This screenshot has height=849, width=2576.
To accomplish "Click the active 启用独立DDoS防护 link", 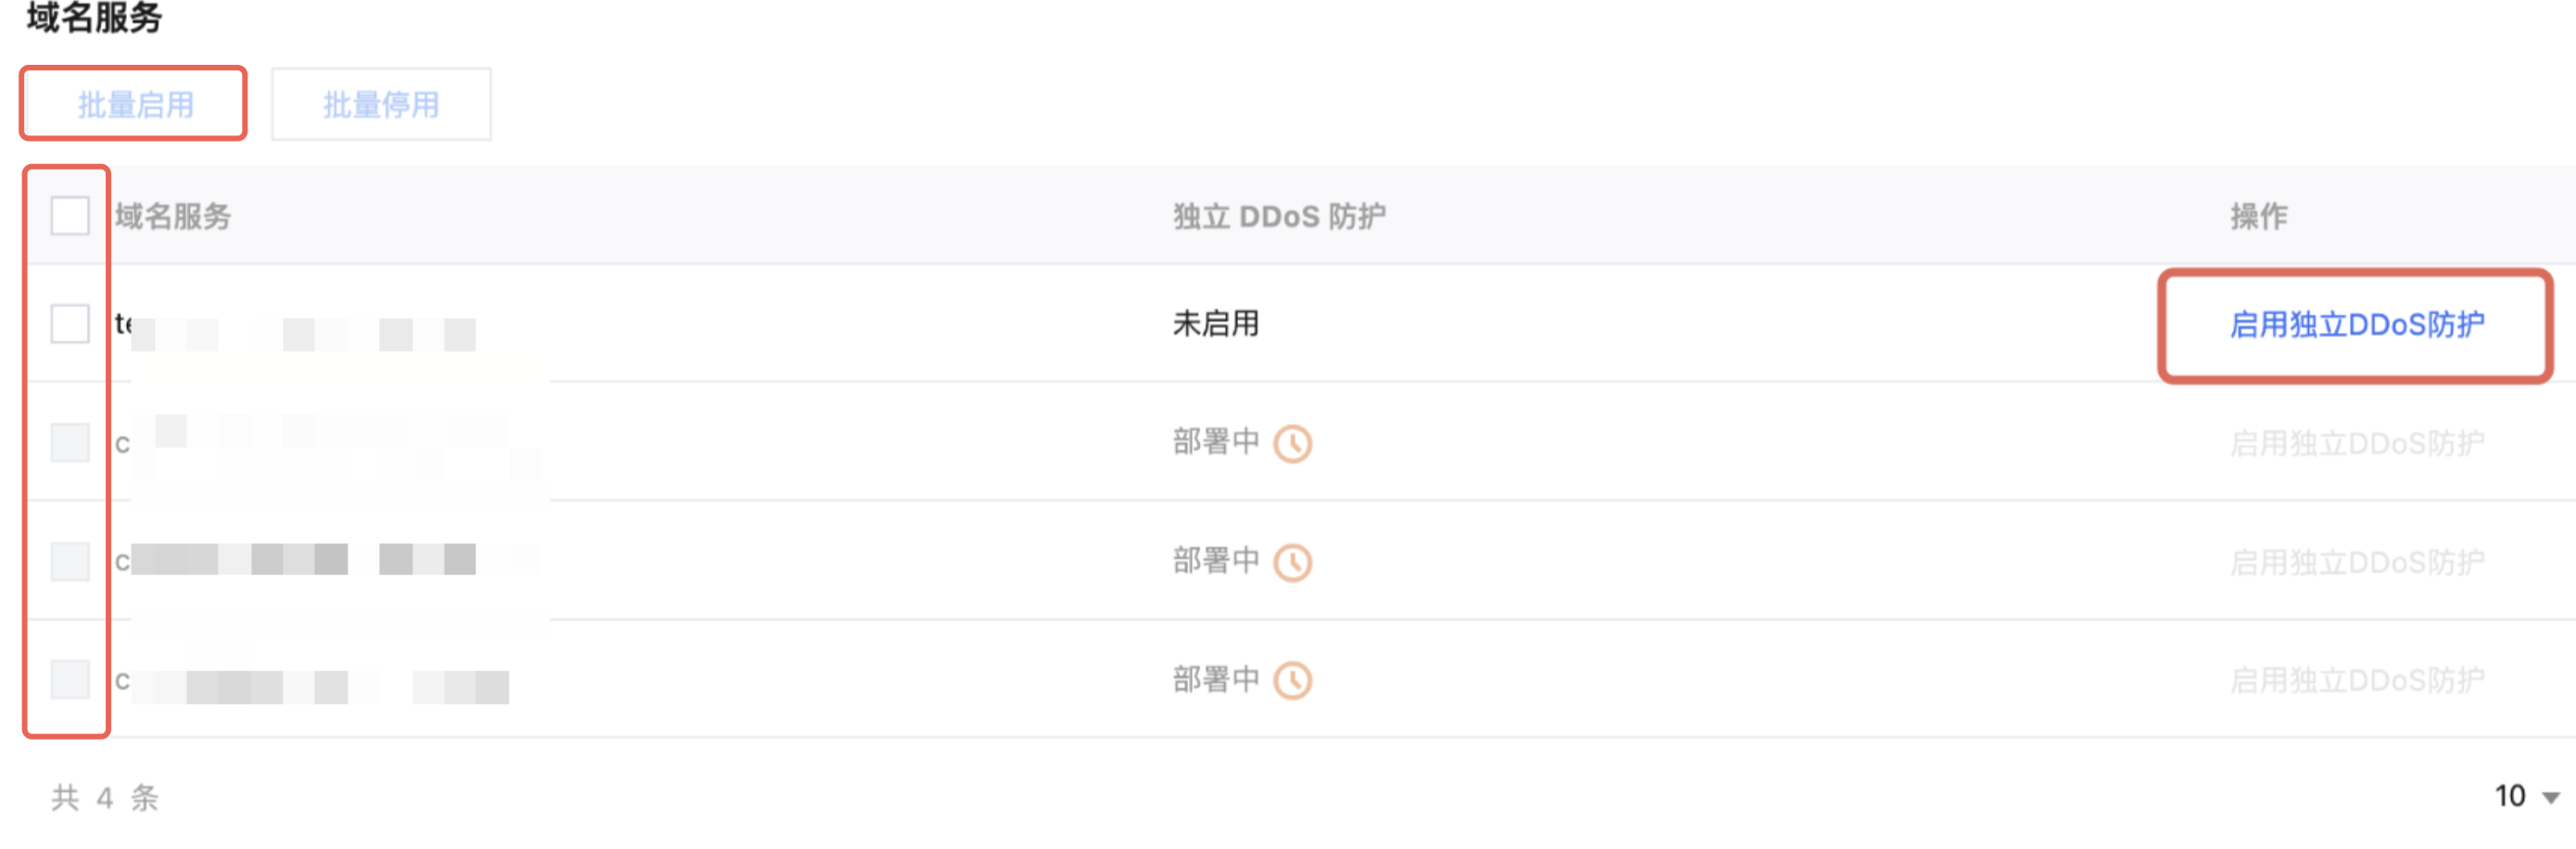I will coord(2356,325).
